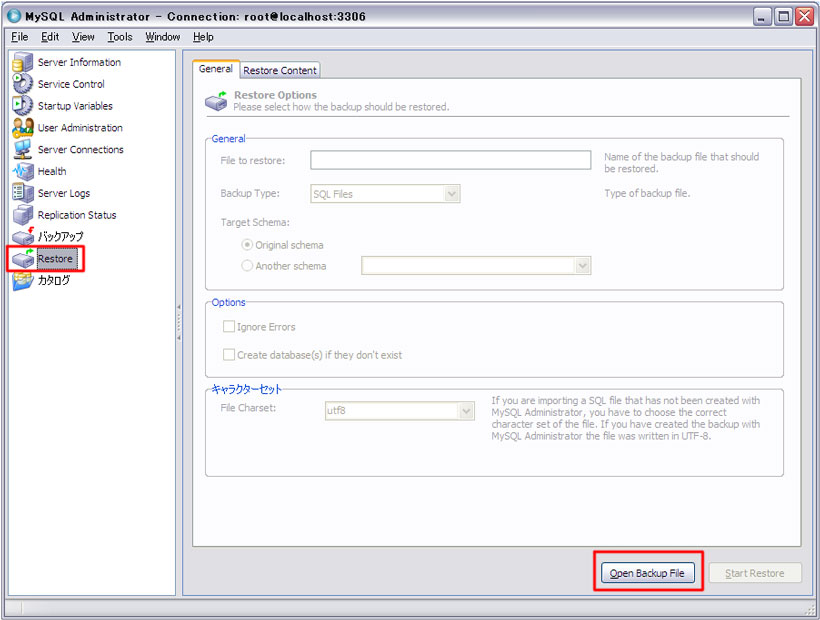Viewport: 820px width, 620px height.
Task: Expand the Backup Type dropdown
Action: pos(452,194)
